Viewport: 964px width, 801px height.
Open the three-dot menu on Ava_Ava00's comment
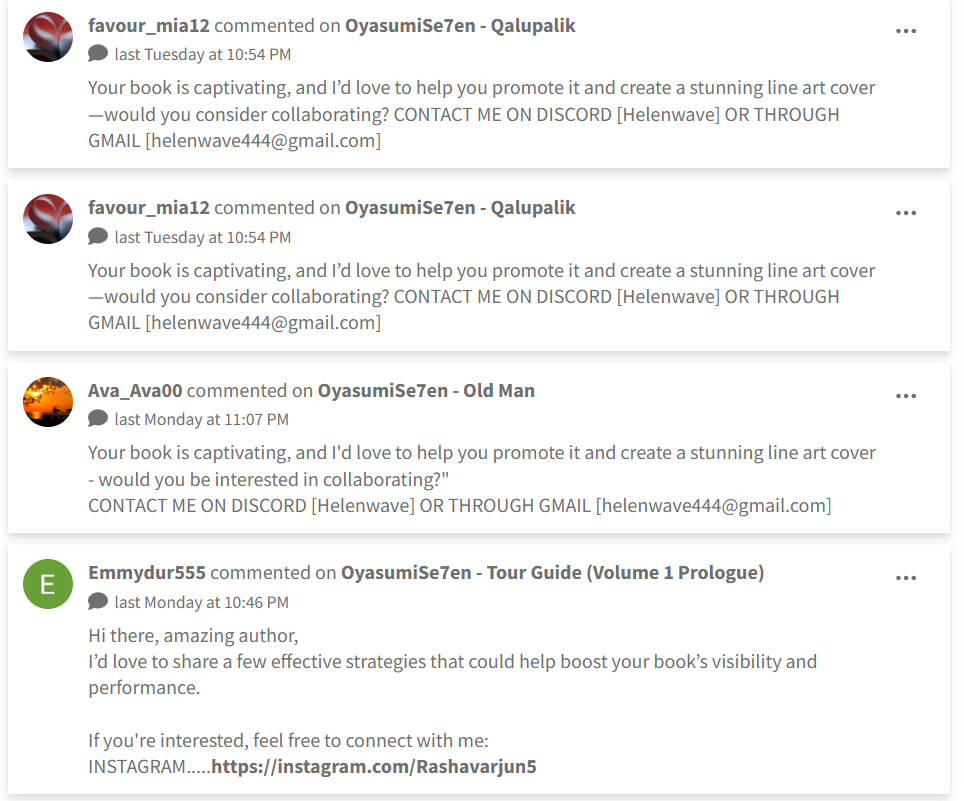(x=906, y=396)
